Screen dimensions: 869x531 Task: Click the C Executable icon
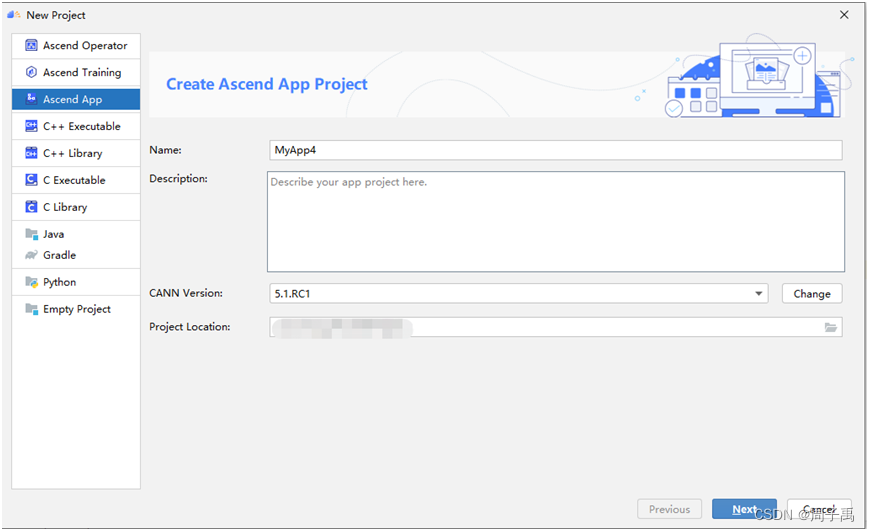pyautogui.click(x=32, y=180)
